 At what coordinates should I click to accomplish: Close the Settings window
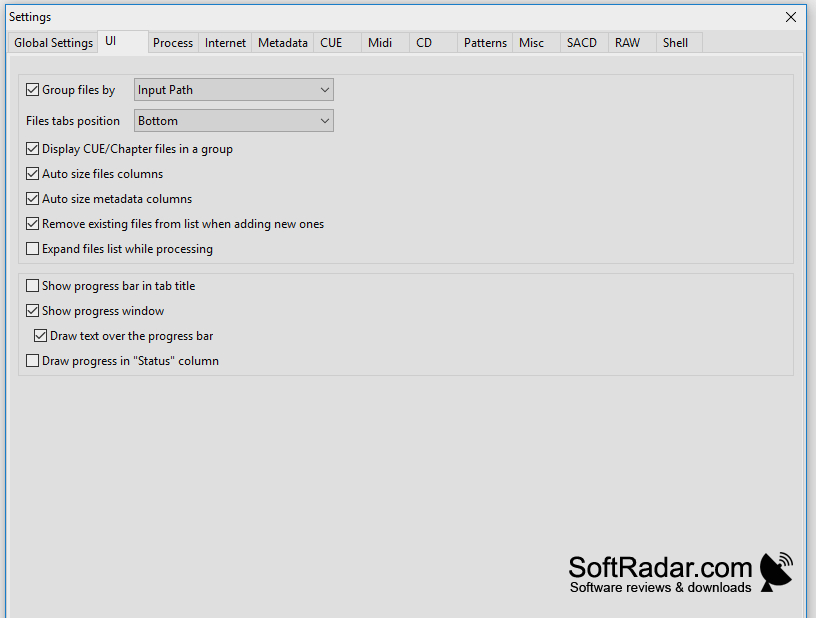click(x=790, y=17)
